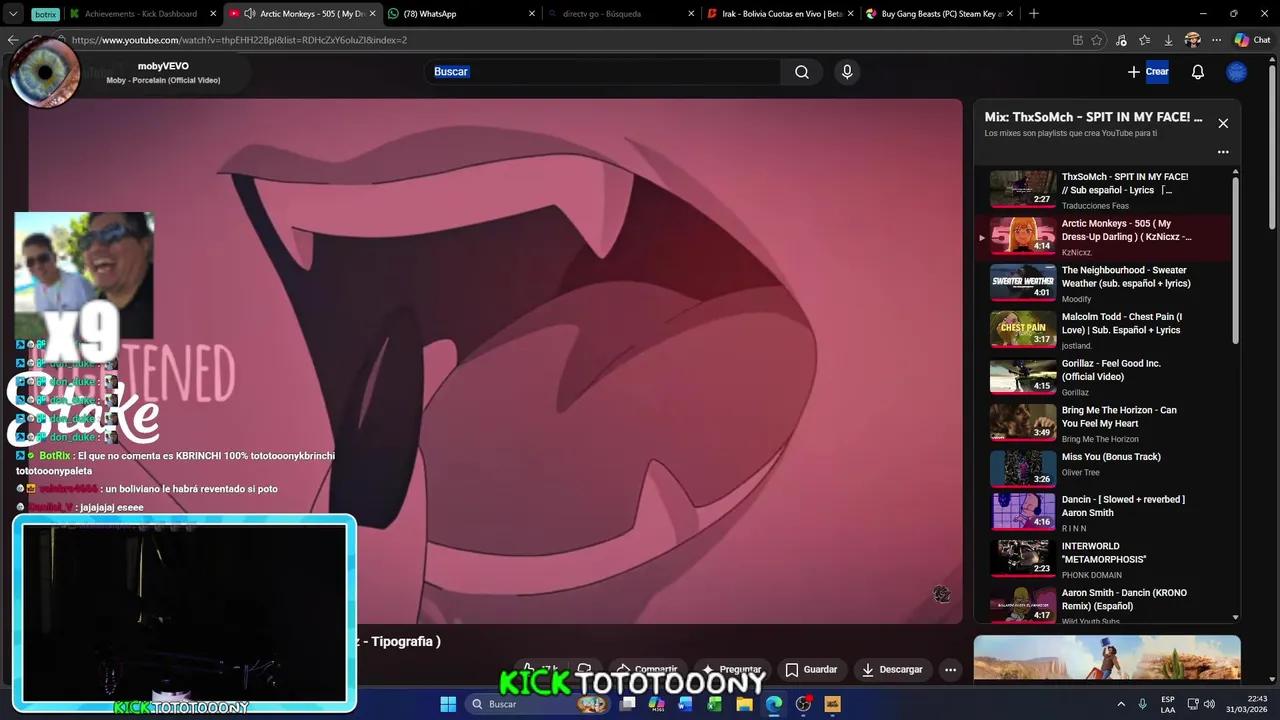Open the Windows Start menu
Screen dimensions: 1280x720
click(448, 704)
